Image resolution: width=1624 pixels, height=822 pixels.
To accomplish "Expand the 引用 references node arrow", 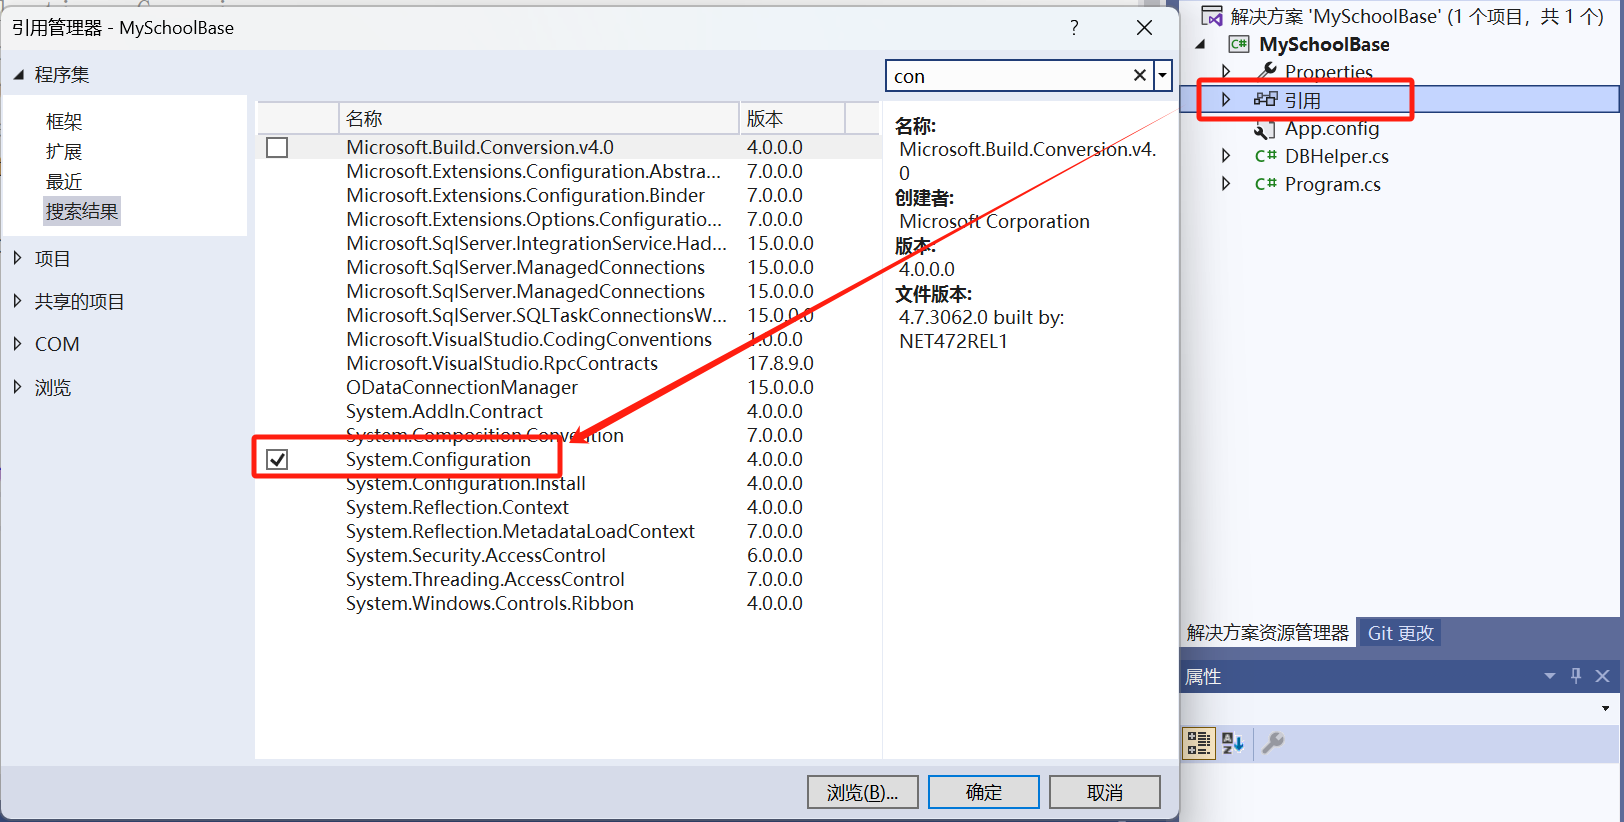I will [x=1226, y=100].
